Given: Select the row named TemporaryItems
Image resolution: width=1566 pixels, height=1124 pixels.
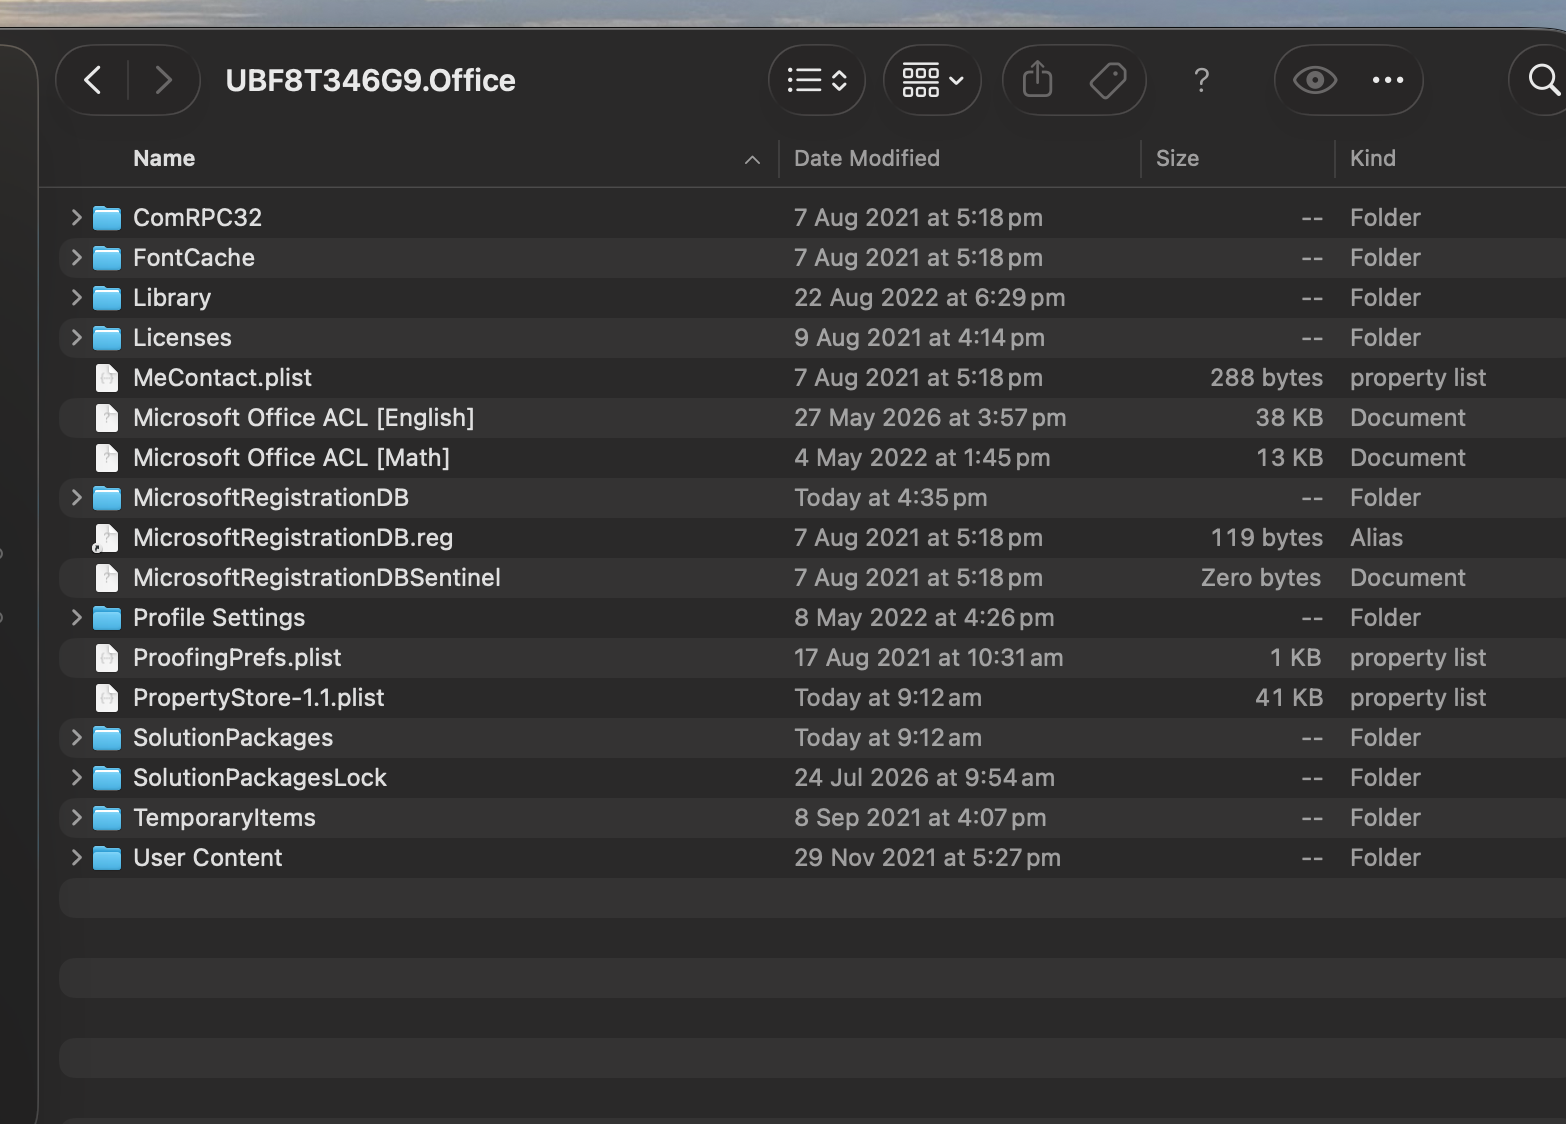Looking at the screenshot, I should [x=812, y=817].
